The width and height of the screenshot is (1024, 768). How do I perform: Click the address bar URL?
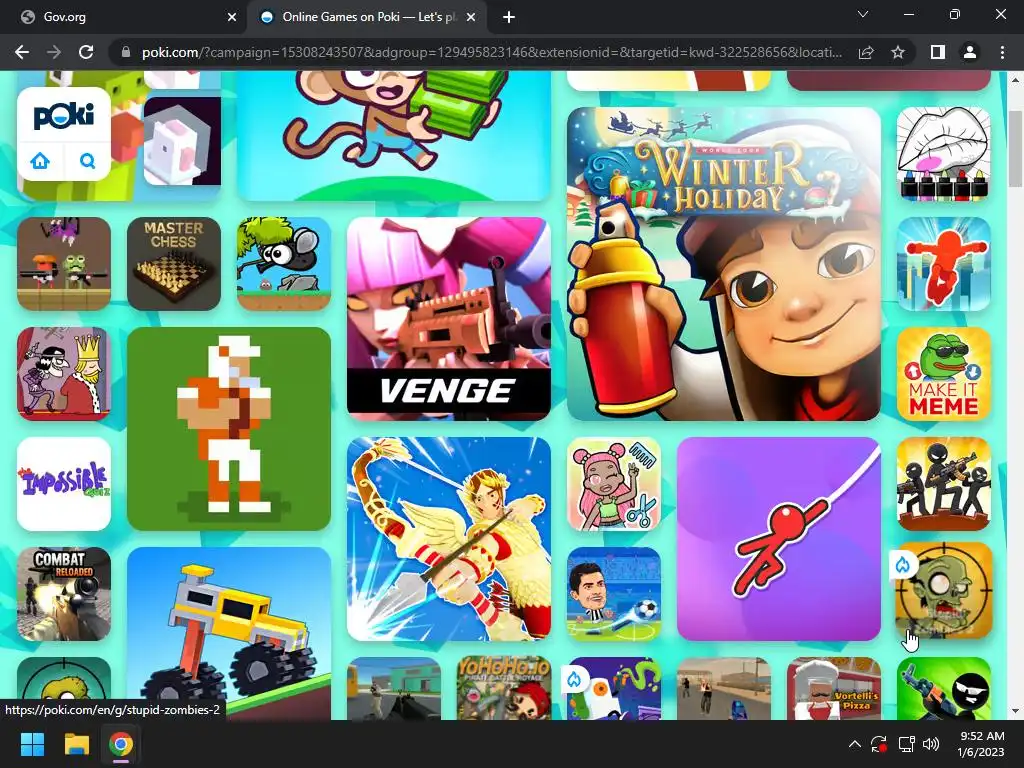tap(491, 52)
